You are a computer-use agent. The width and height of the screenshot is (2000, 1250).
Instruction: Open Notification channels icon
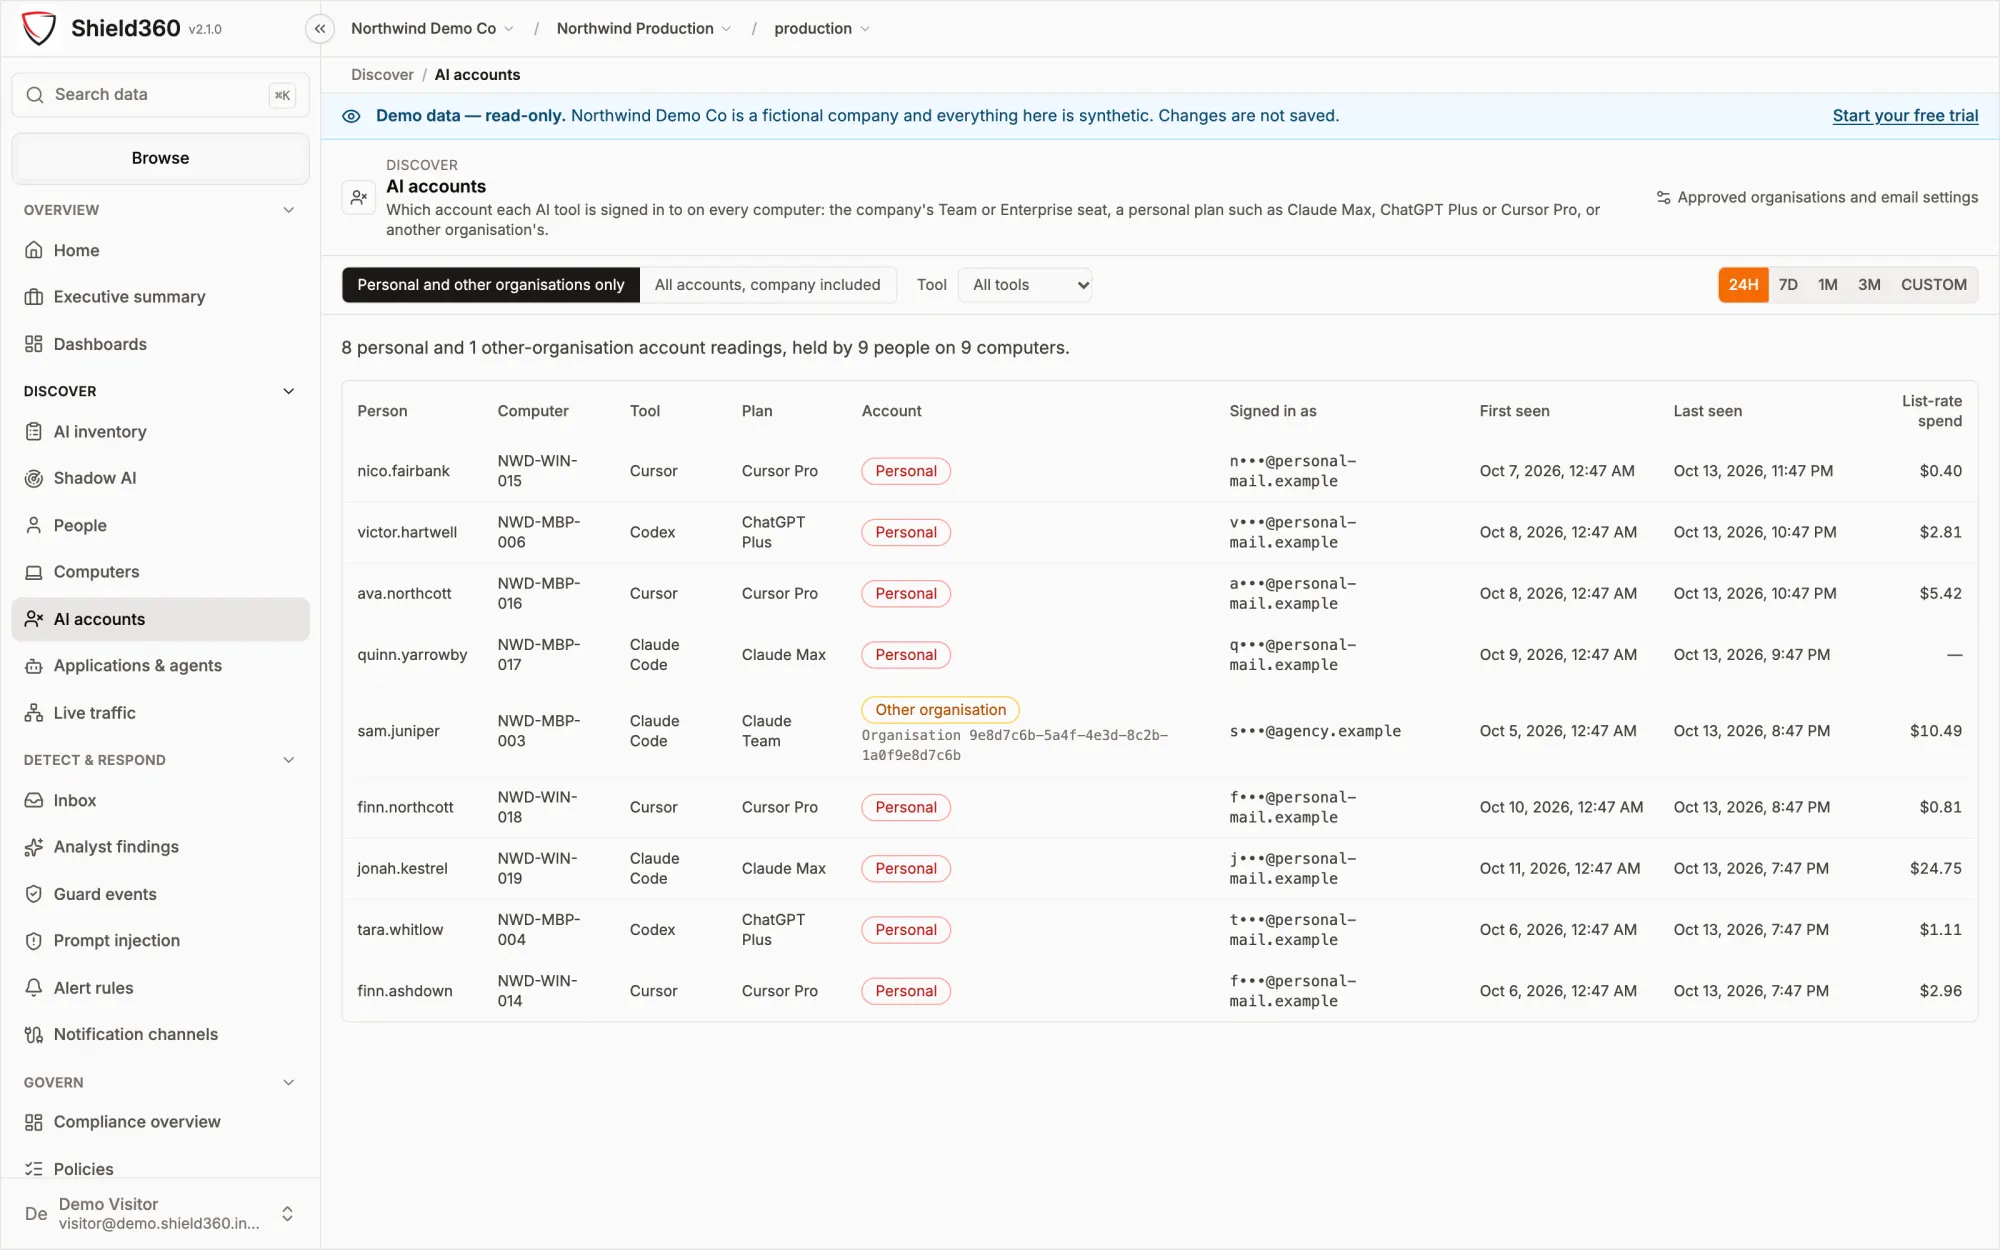coord(34,1034)
